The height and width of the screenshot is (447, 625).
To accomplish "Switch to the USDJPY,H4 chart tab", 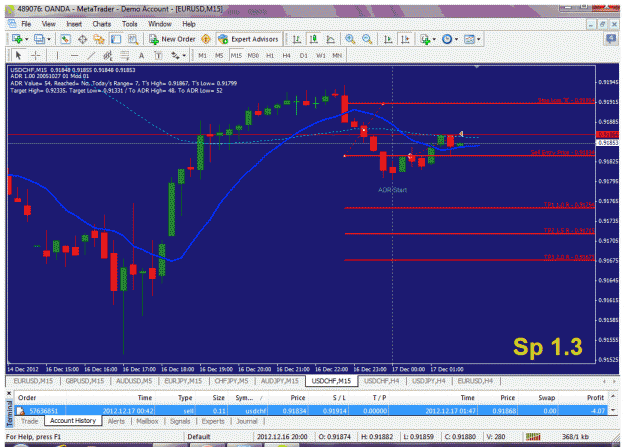I will pyautogui.click(x=428, y=381).
